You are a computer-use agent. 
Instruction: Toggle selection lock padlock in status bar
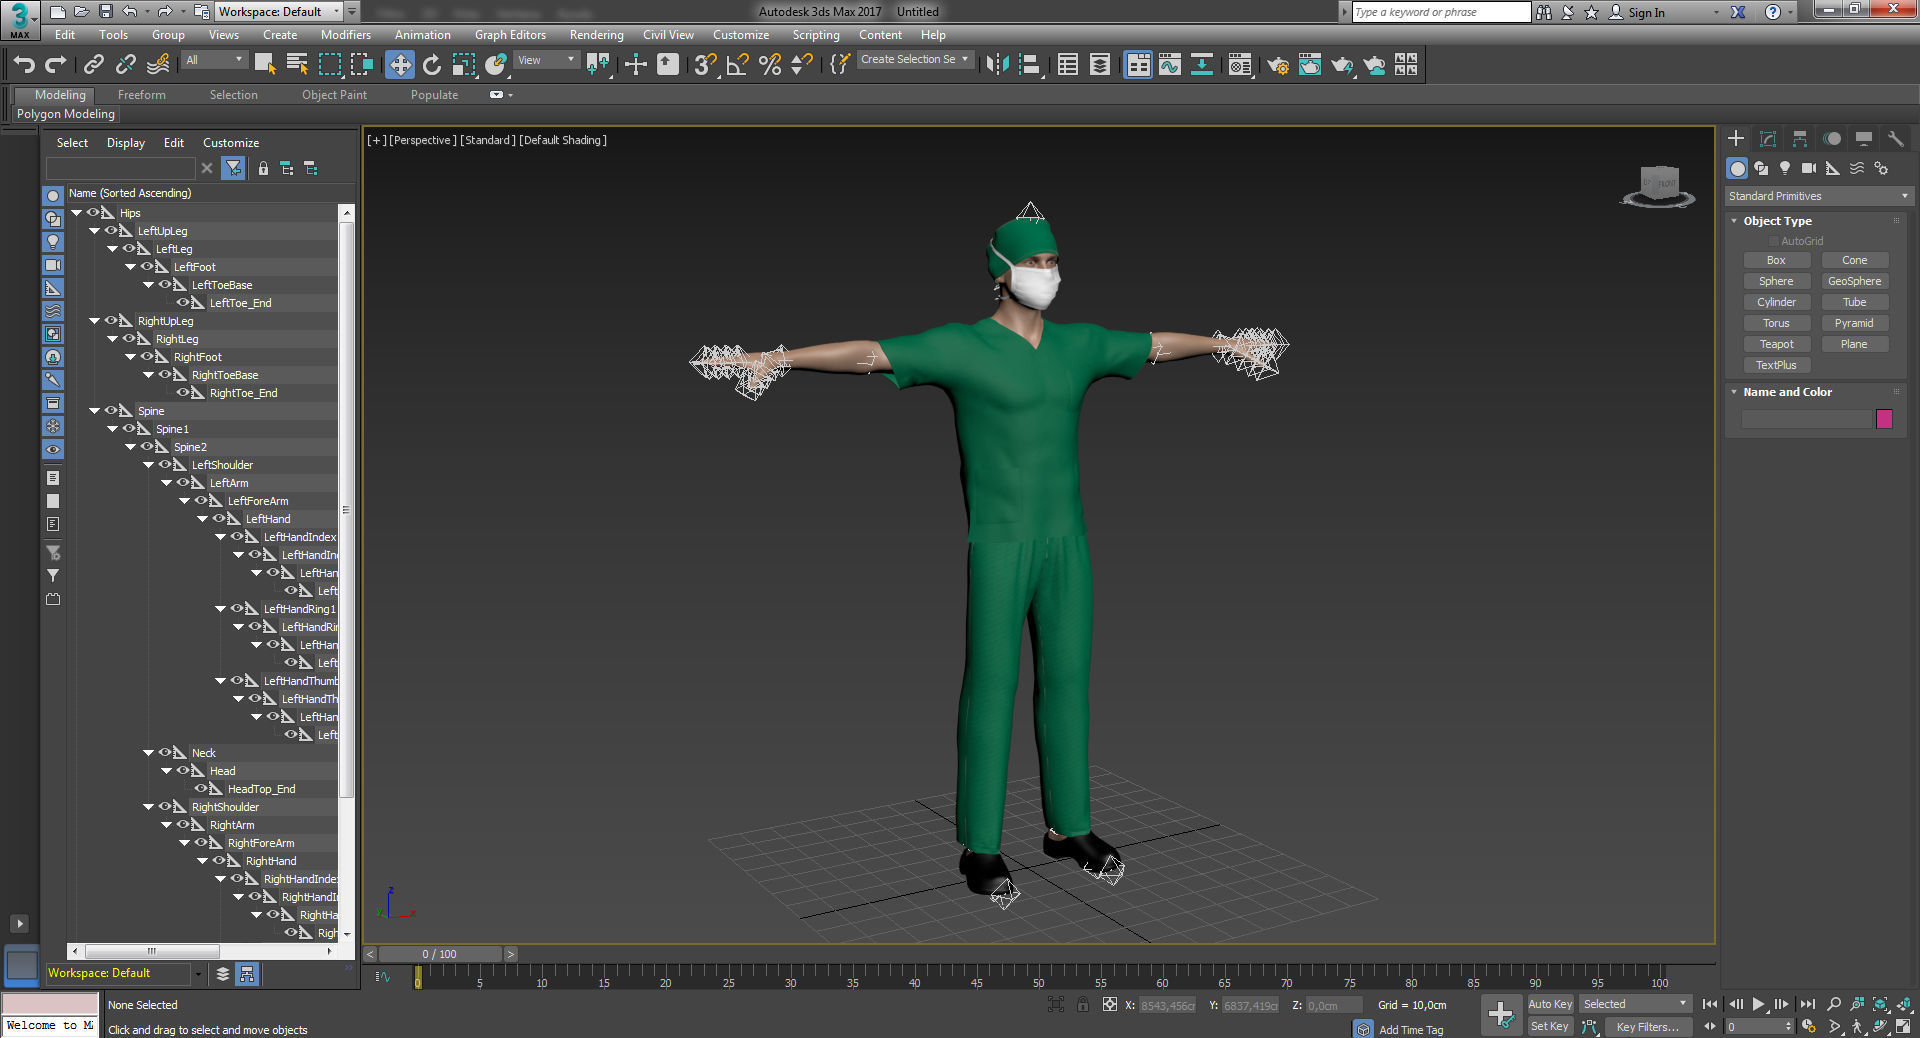click(x=1083, y=1005)
